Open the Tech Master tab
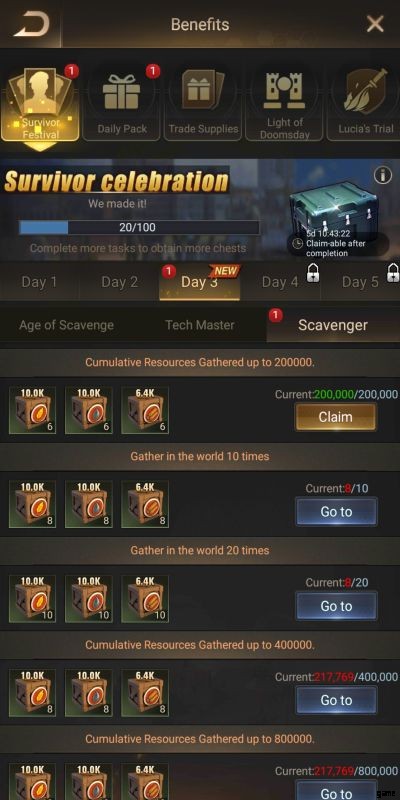Image resolution: width=400 pixels, height=800 pixels. (x=199, y=326)
